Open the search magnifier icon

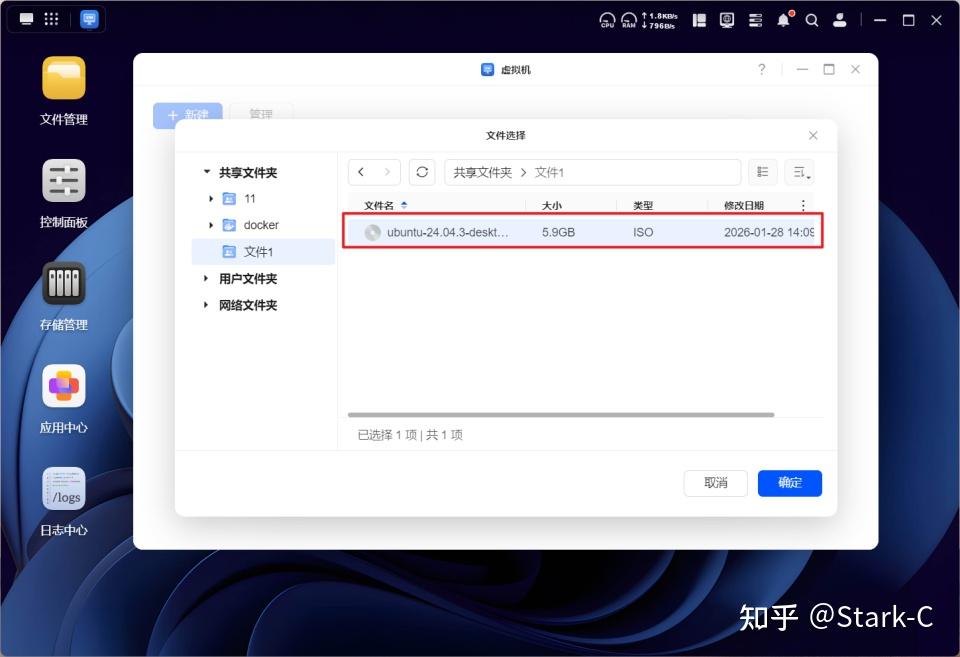tap(812, 20)
